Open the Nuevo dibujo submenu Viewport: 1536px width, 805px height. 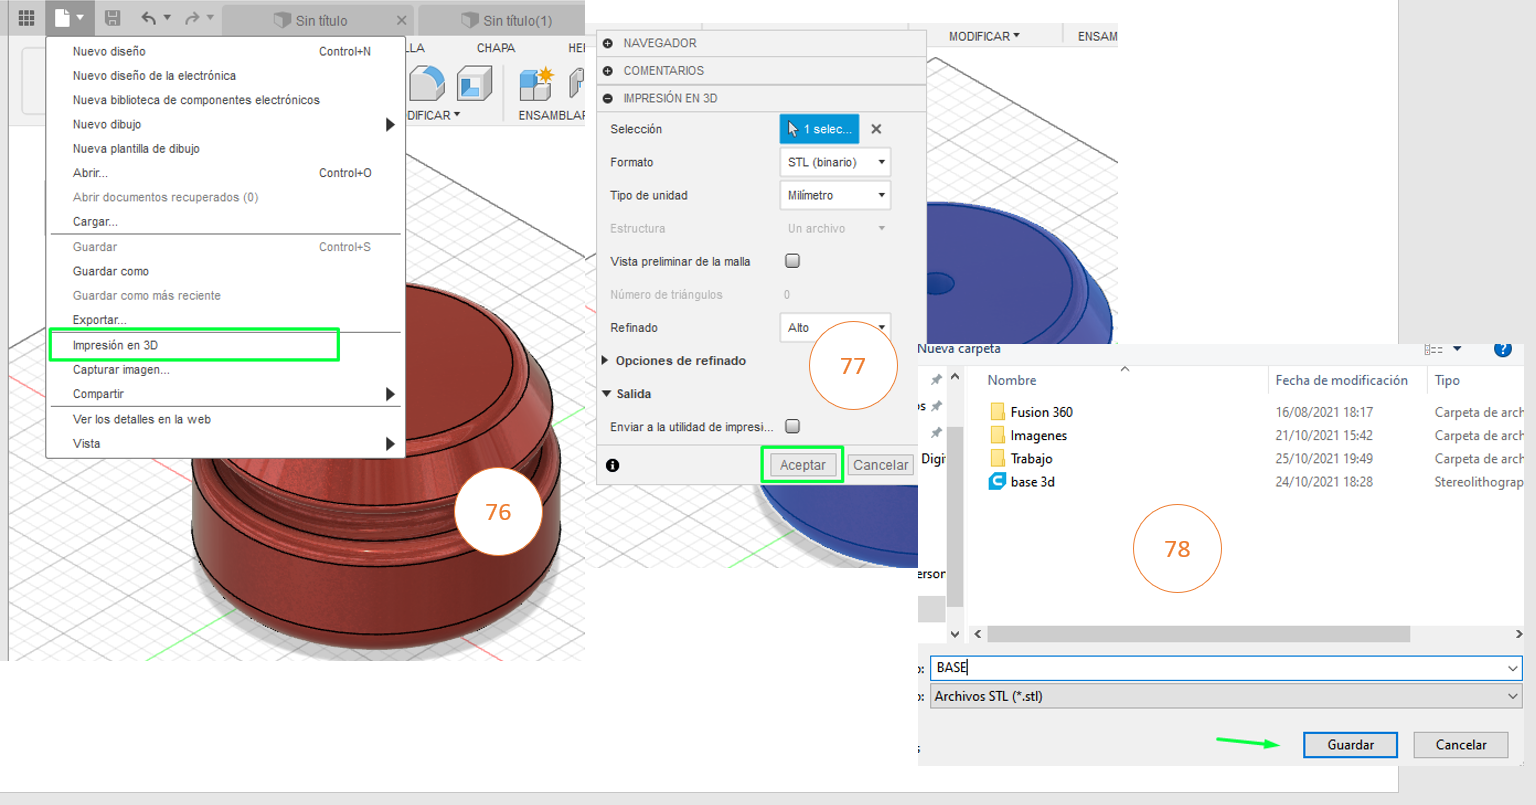(x=225, y=124)
